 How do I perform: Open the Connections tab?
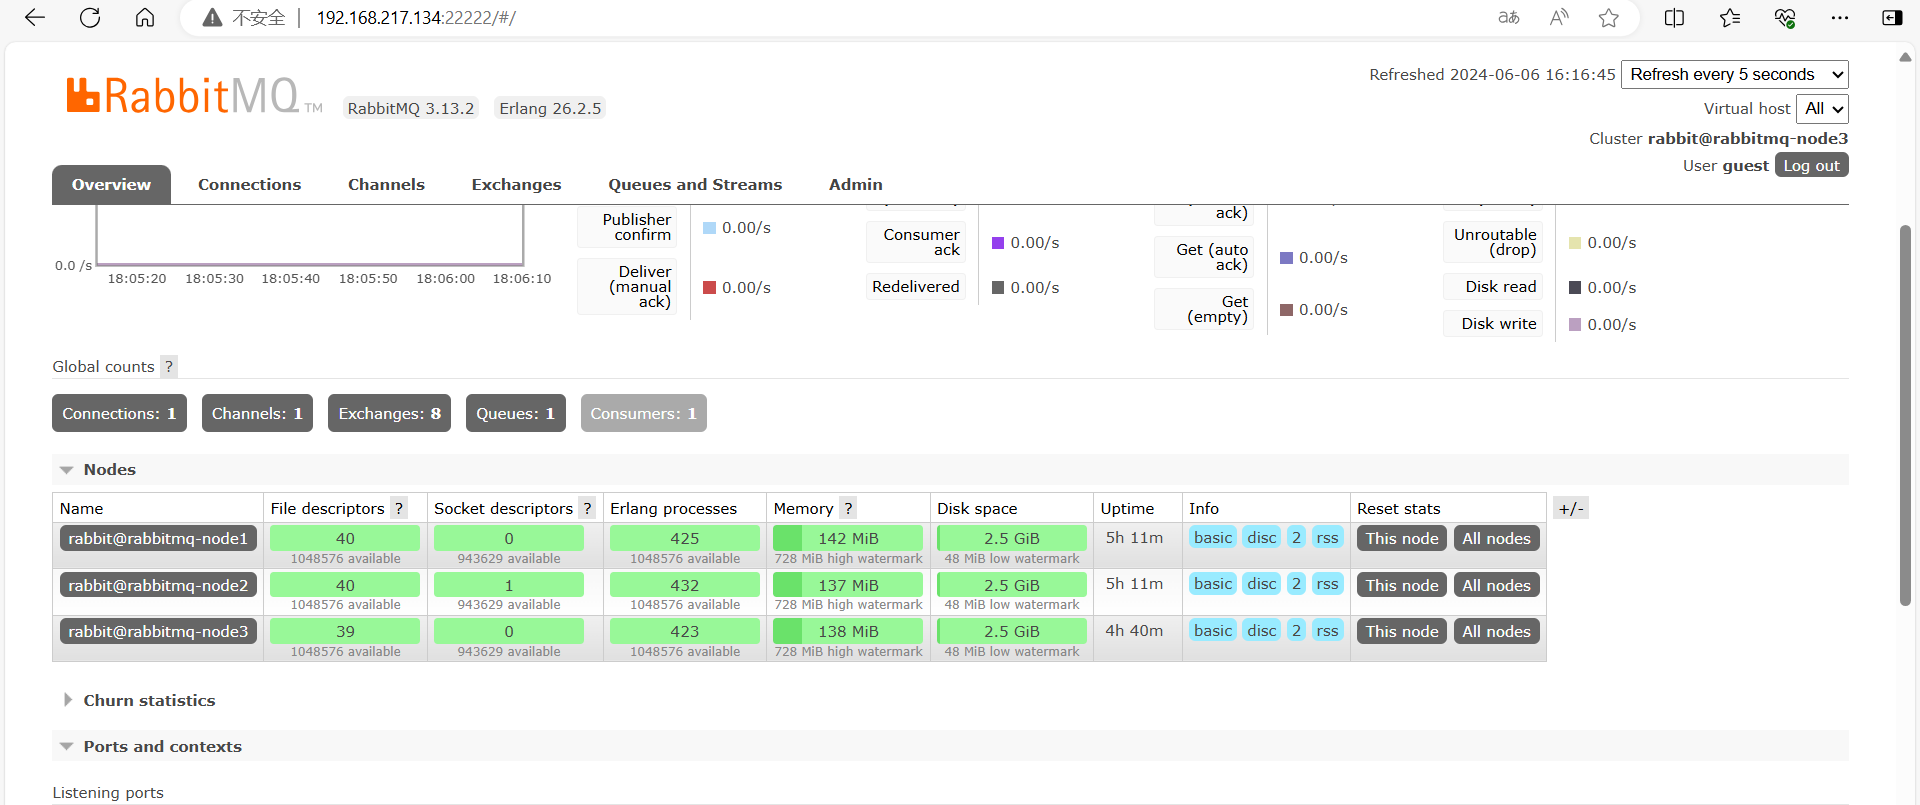coord(249,184)
